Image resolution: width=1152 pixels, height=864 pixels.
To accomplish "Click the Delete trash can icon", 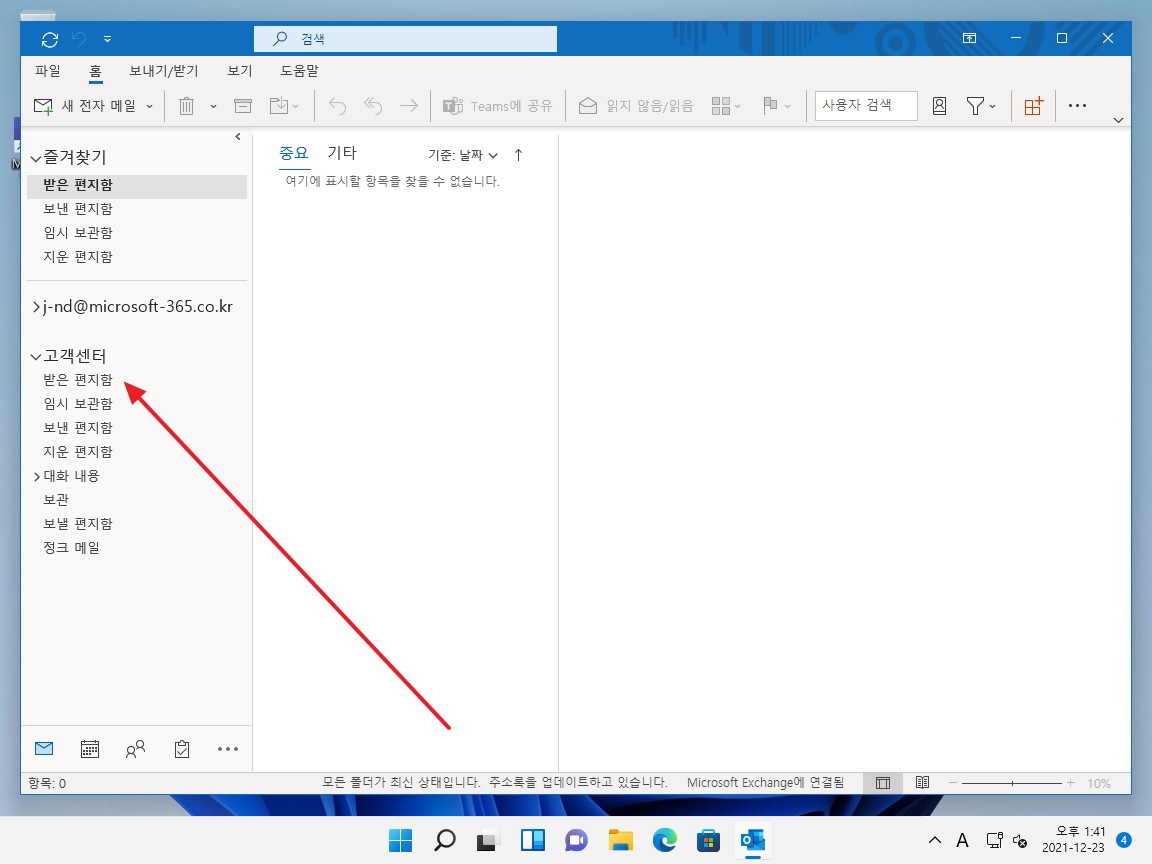I will click(x=187, y=107).
